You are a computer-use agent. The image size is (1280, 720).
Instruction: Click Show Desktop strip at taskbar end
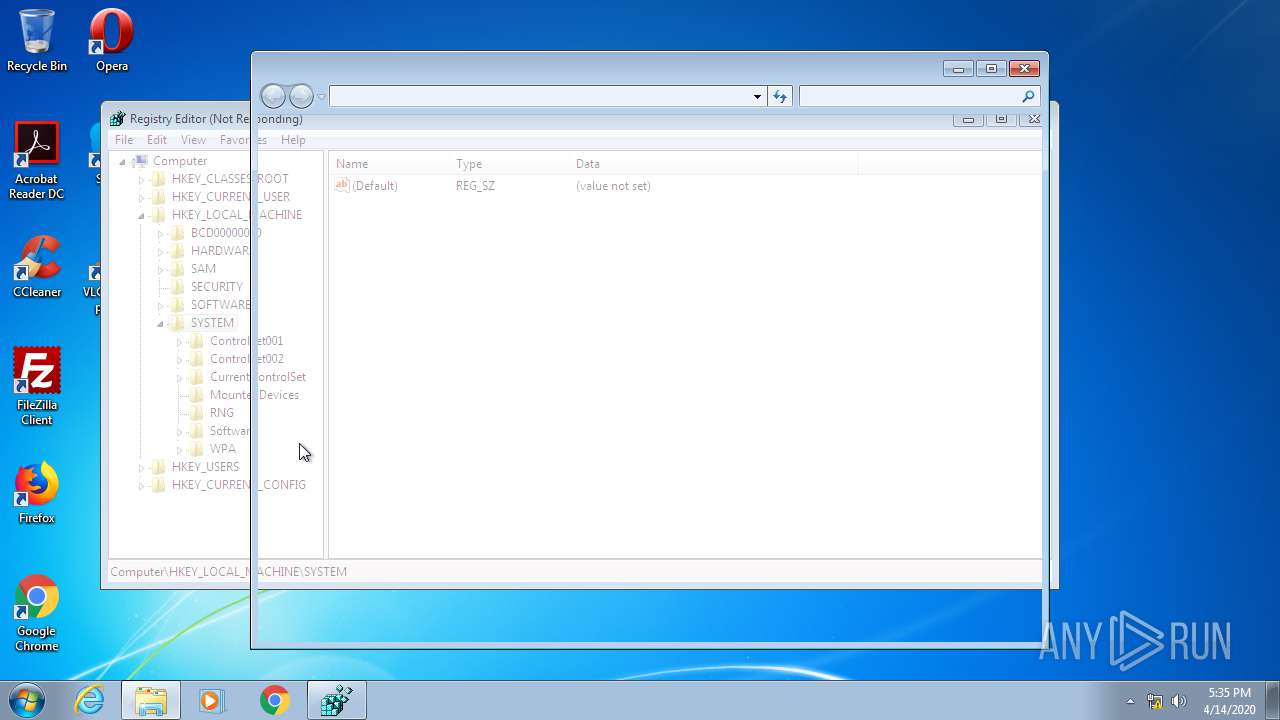click(1272, 700)
